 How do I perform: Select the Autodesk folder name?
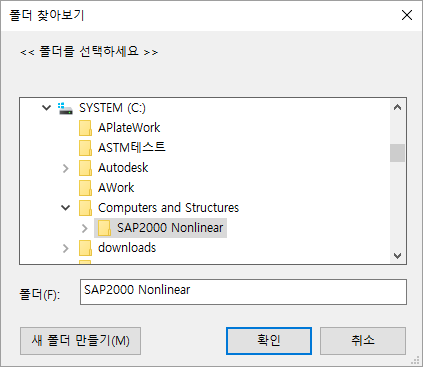coord(123,168)
